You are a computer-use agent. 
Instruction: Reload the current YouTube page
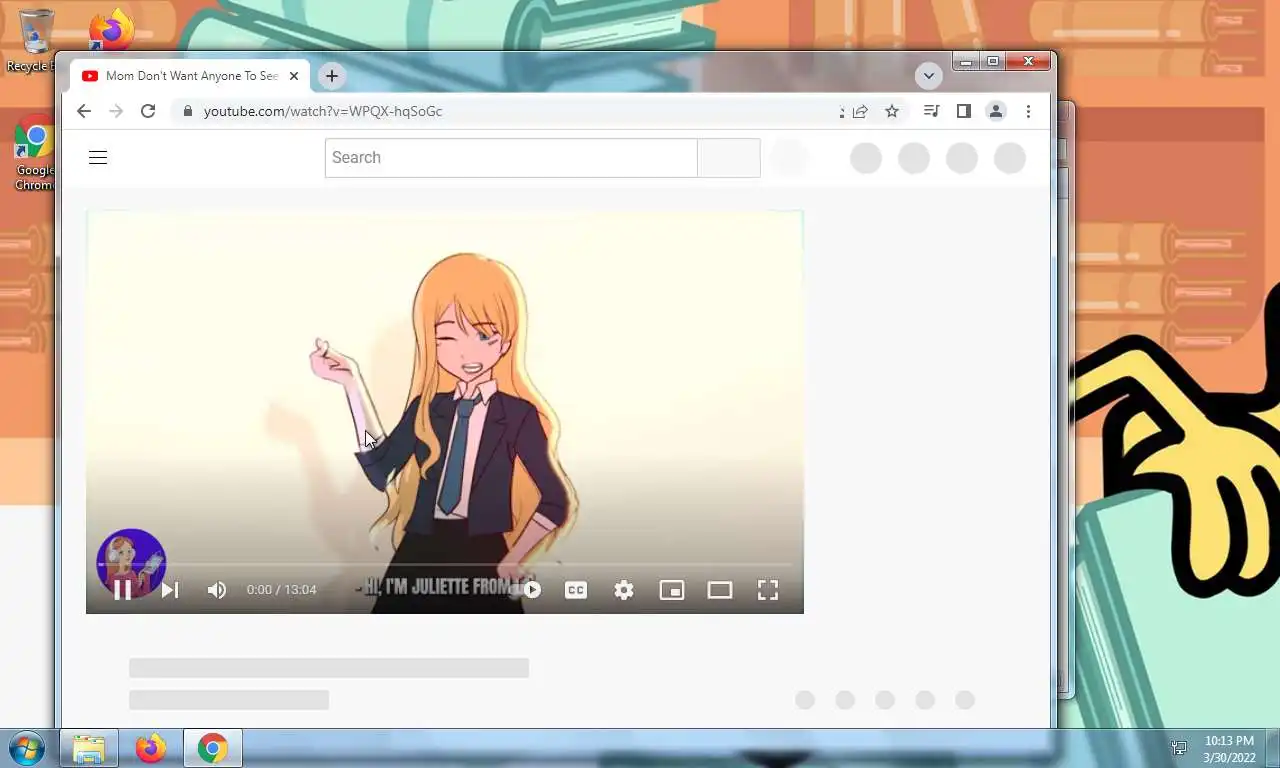[148, 111]
